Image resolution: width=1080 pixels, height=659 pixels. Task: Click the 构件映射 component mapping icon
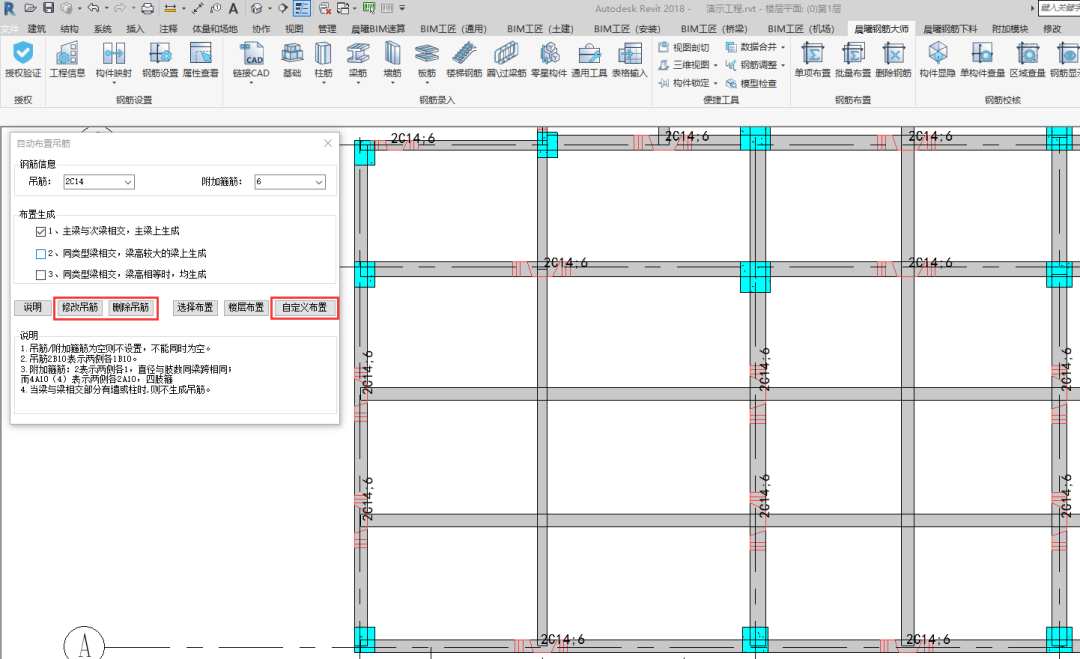click(113, 53)
